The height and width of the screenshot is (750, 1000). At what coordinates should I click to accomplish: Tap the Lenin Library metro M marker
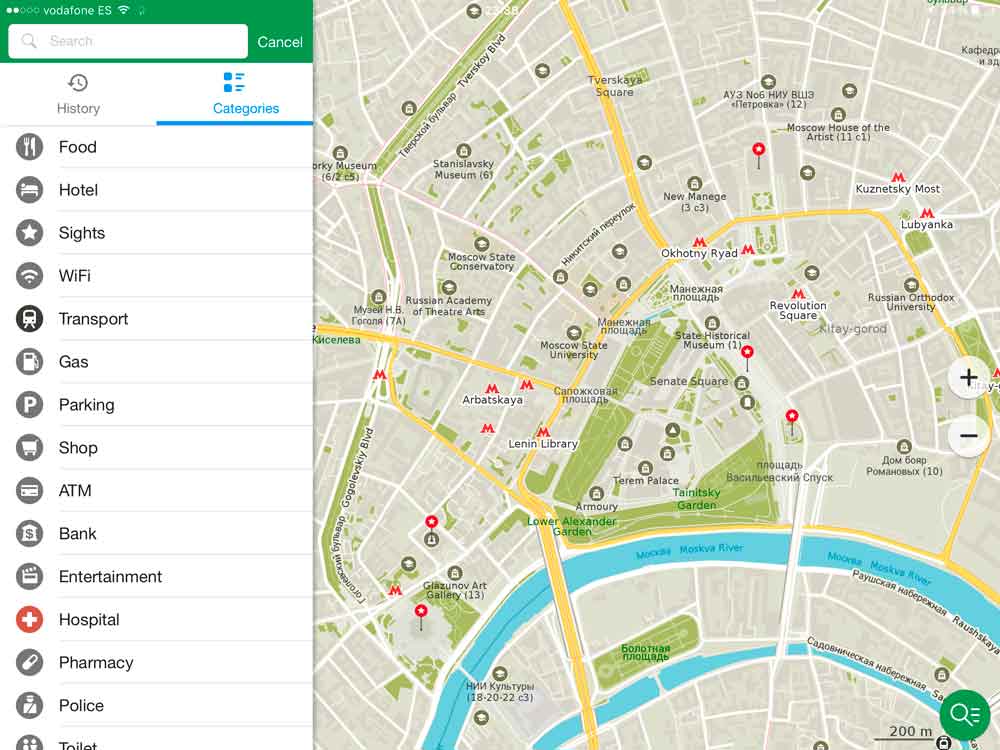[543, 432]
